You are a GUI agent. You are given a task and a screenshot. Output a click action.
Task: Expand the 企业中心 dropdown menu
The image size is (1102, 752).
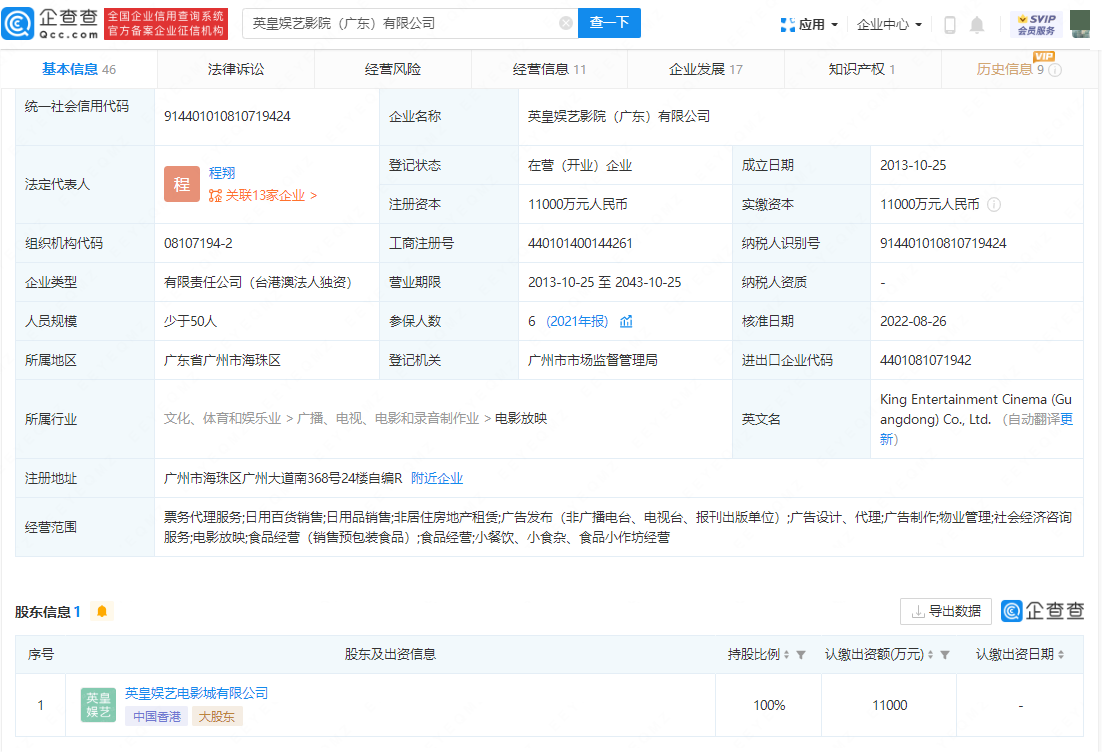point(889,25)
